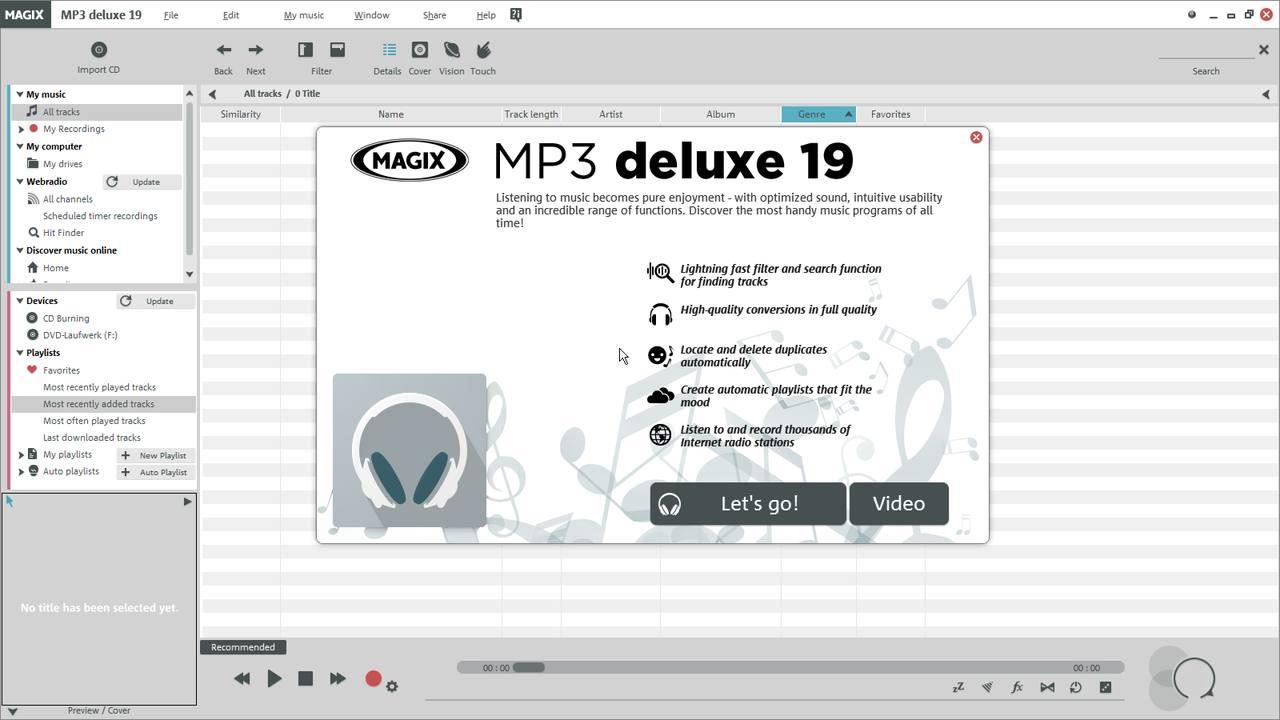
Task: Collapse the Webradio section
Action: pyautogui.click(x=18, y=181)
